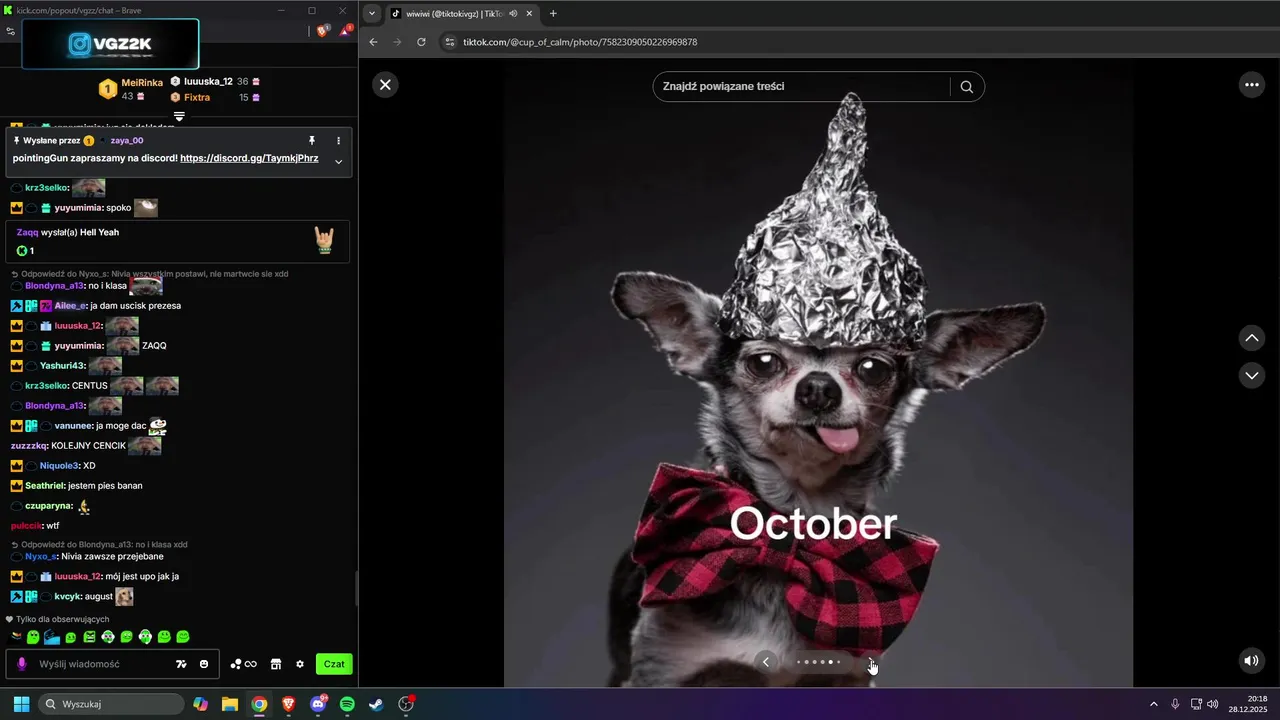Click 'KOLEJNY CENCIK' message by zuzzzkq

(x=88, y=446)
